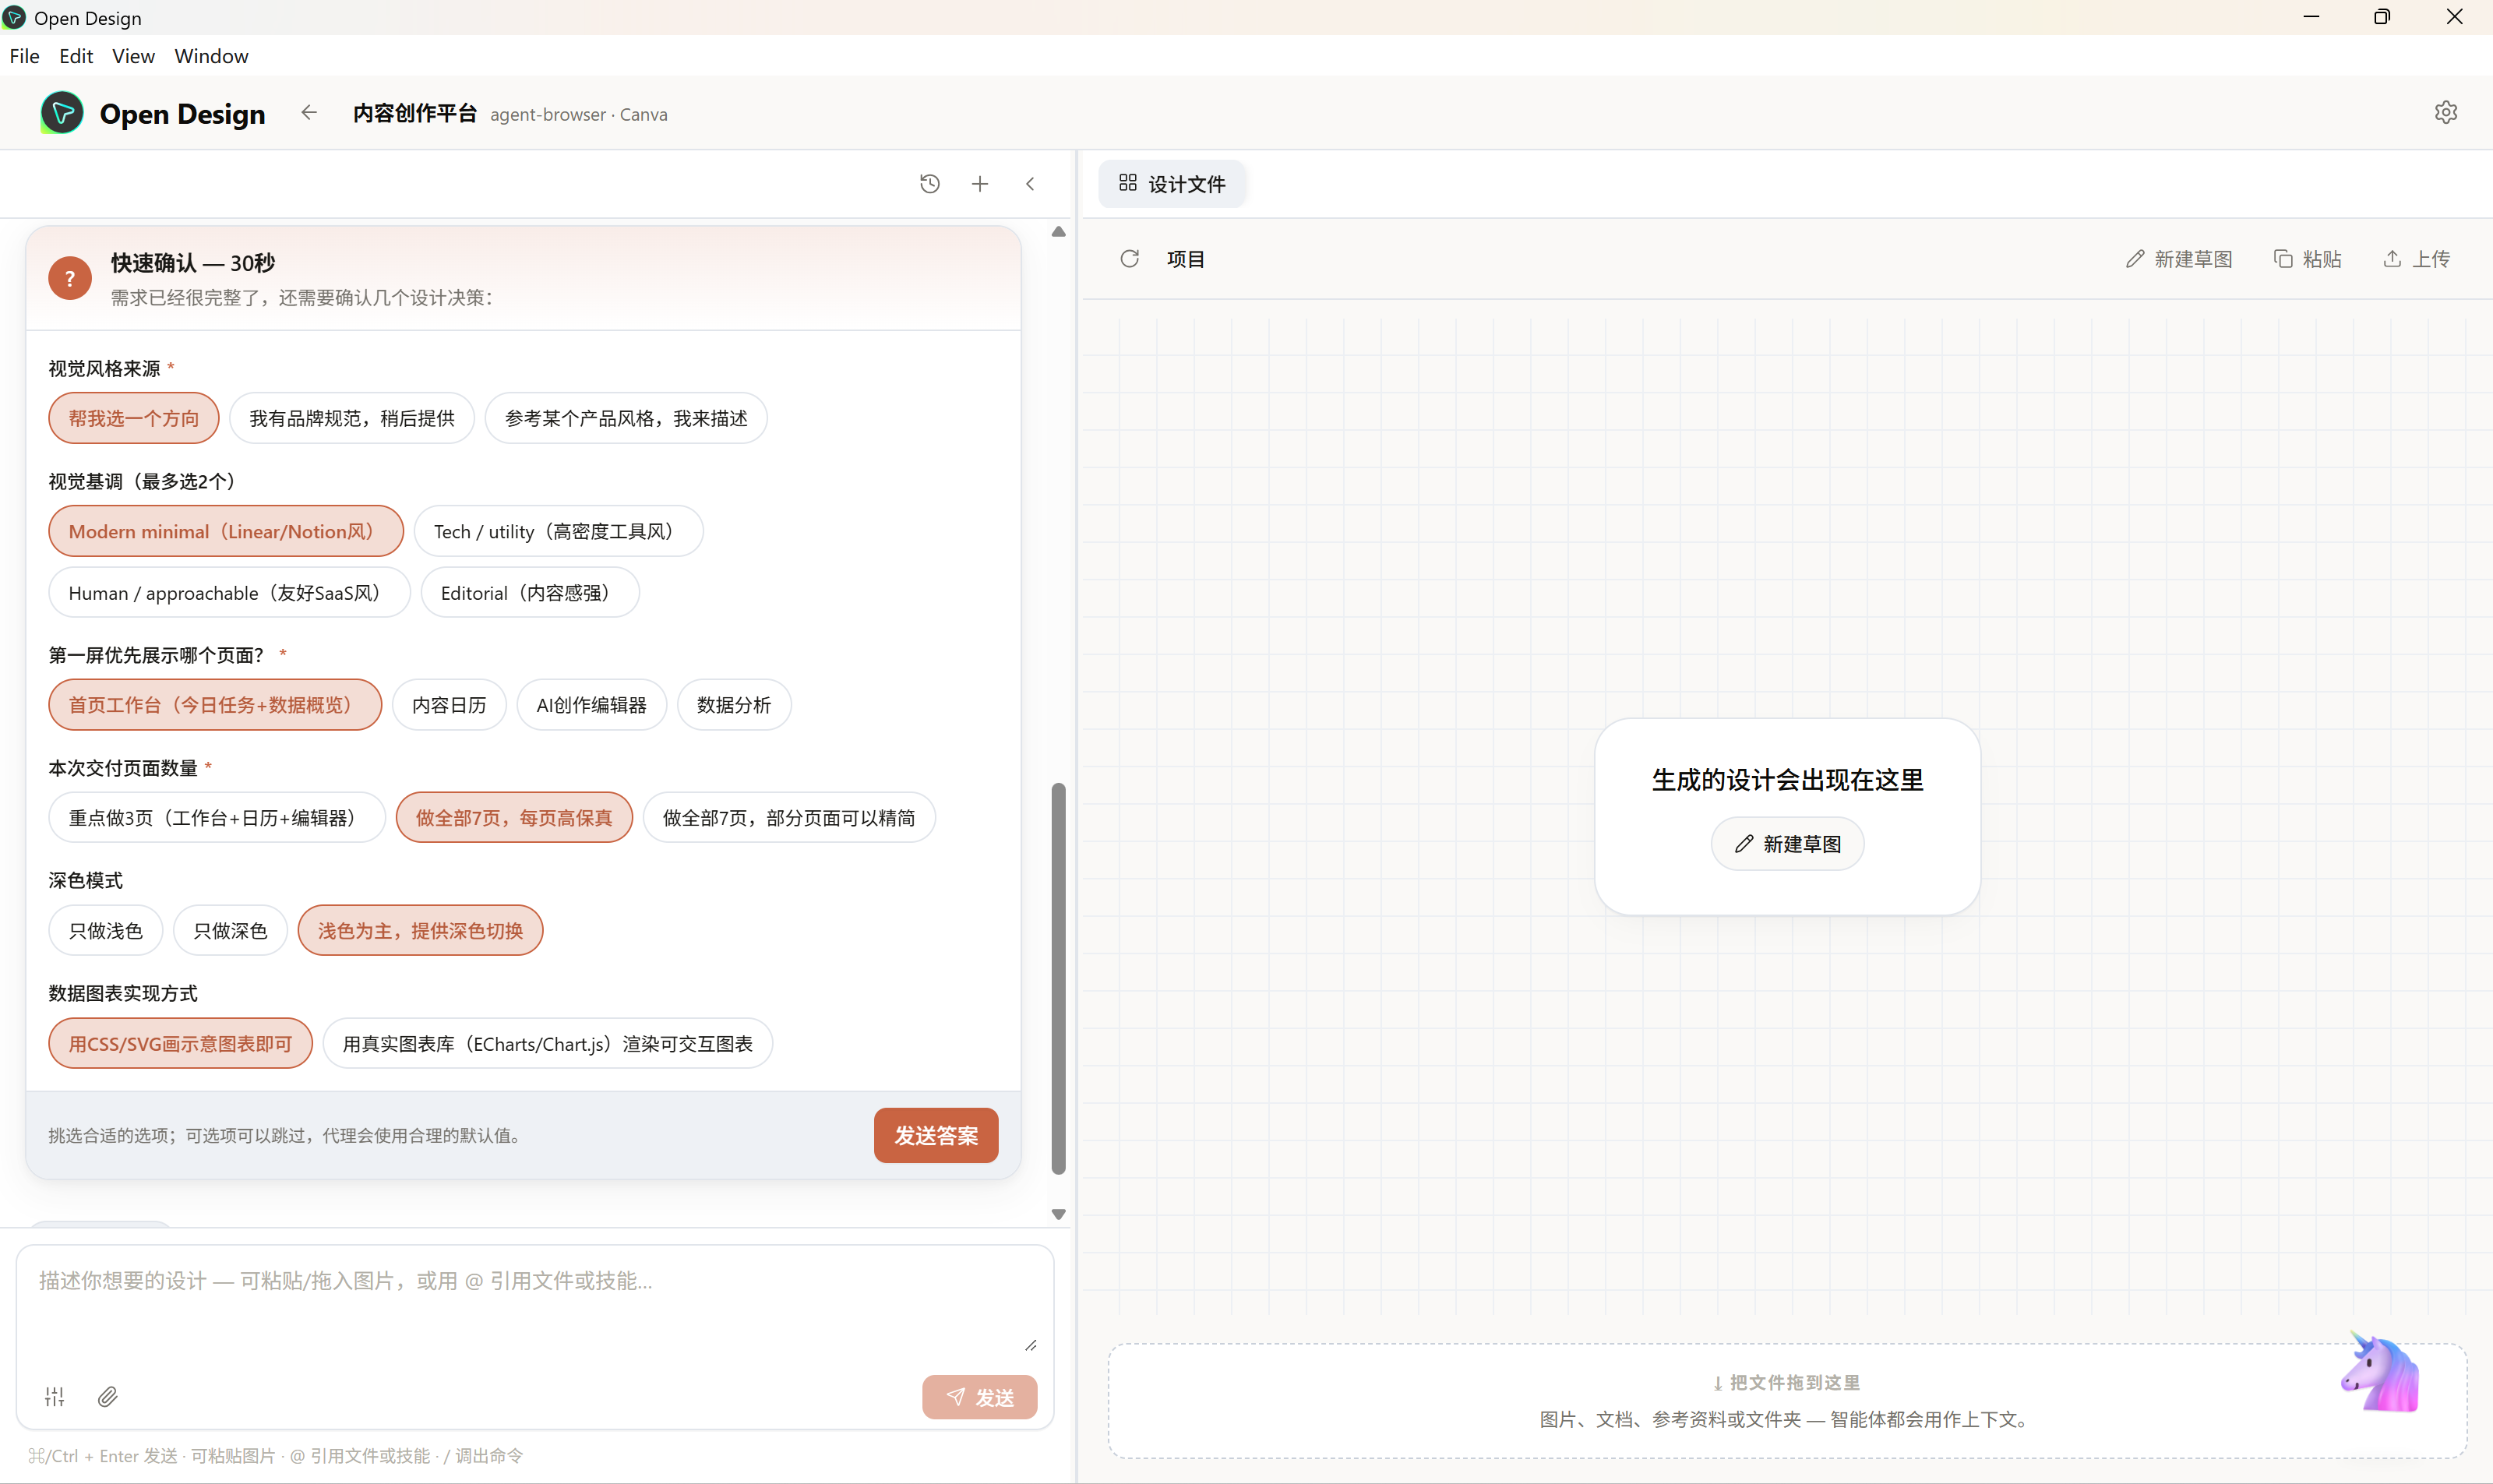Click the Open Design logo icon
Viewport: 2493px width, 1484px height.
point(62,113)
